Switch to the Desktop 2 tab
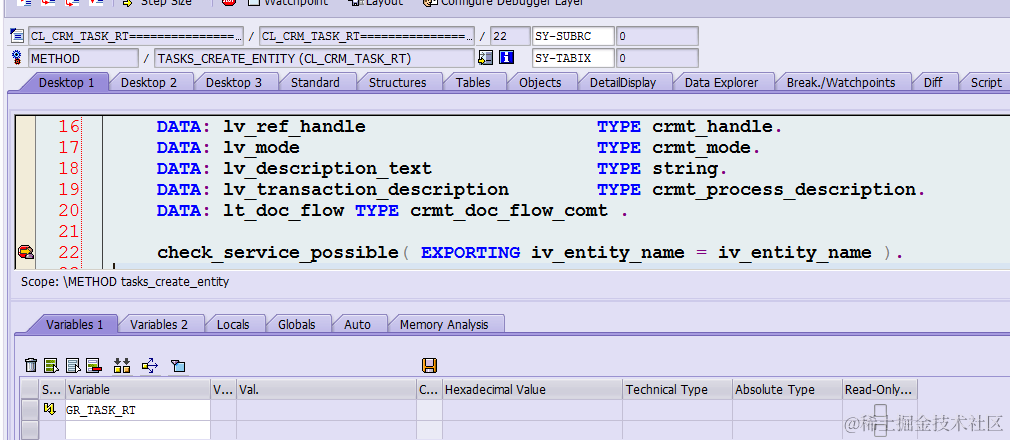 tap(149, 82)
